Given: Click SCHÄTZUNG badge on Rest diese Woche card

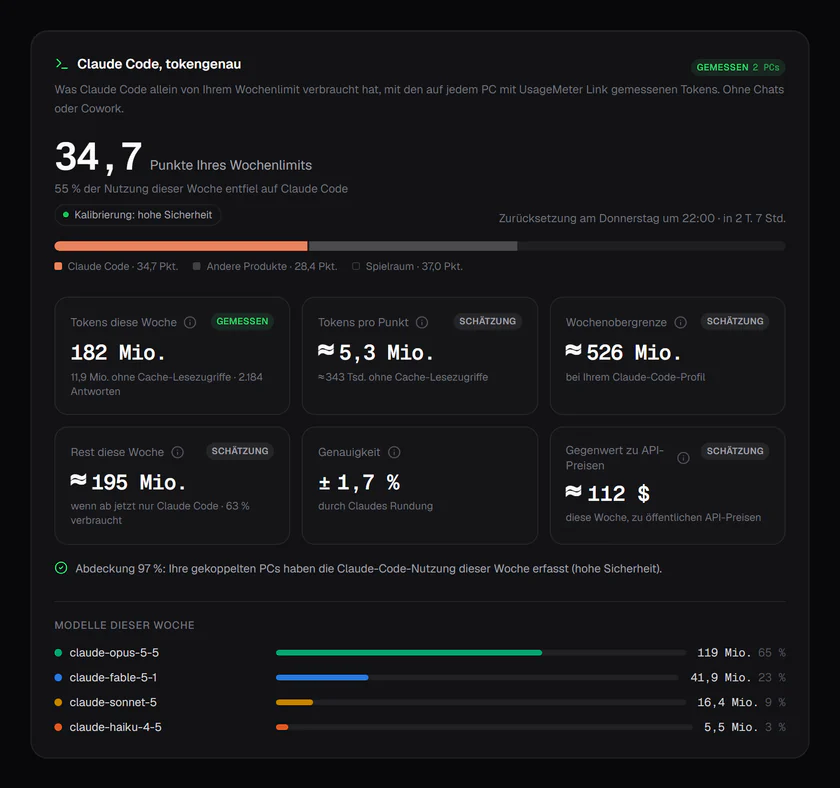Looking at the screenshot, I should coord(240,451).
